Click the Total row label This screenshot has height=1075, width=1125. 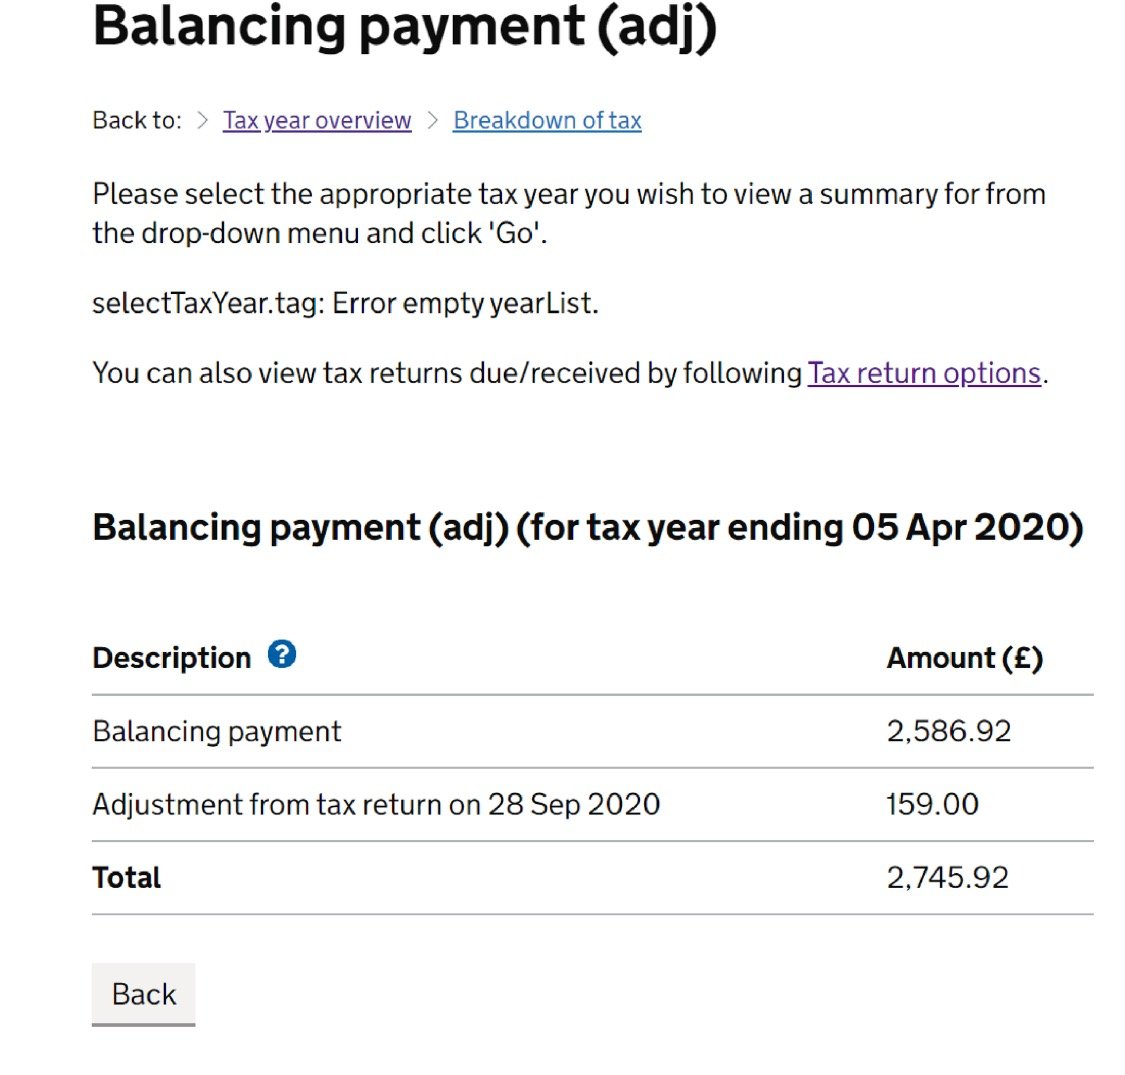(x=127, y=878)
